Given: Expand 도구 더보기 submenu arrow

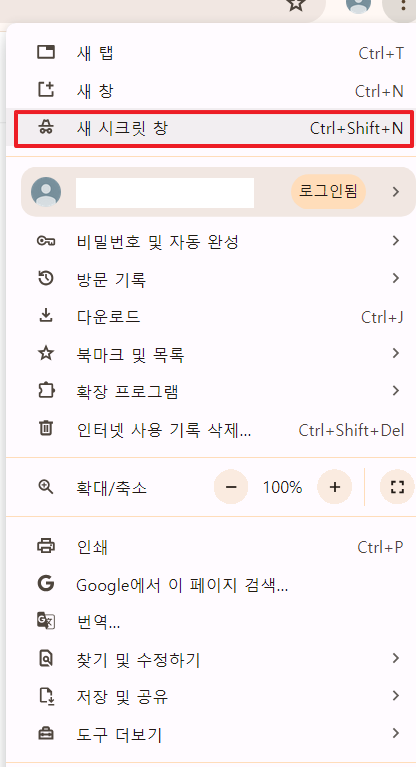Looking at the screenshot, I should pos(396,734).
